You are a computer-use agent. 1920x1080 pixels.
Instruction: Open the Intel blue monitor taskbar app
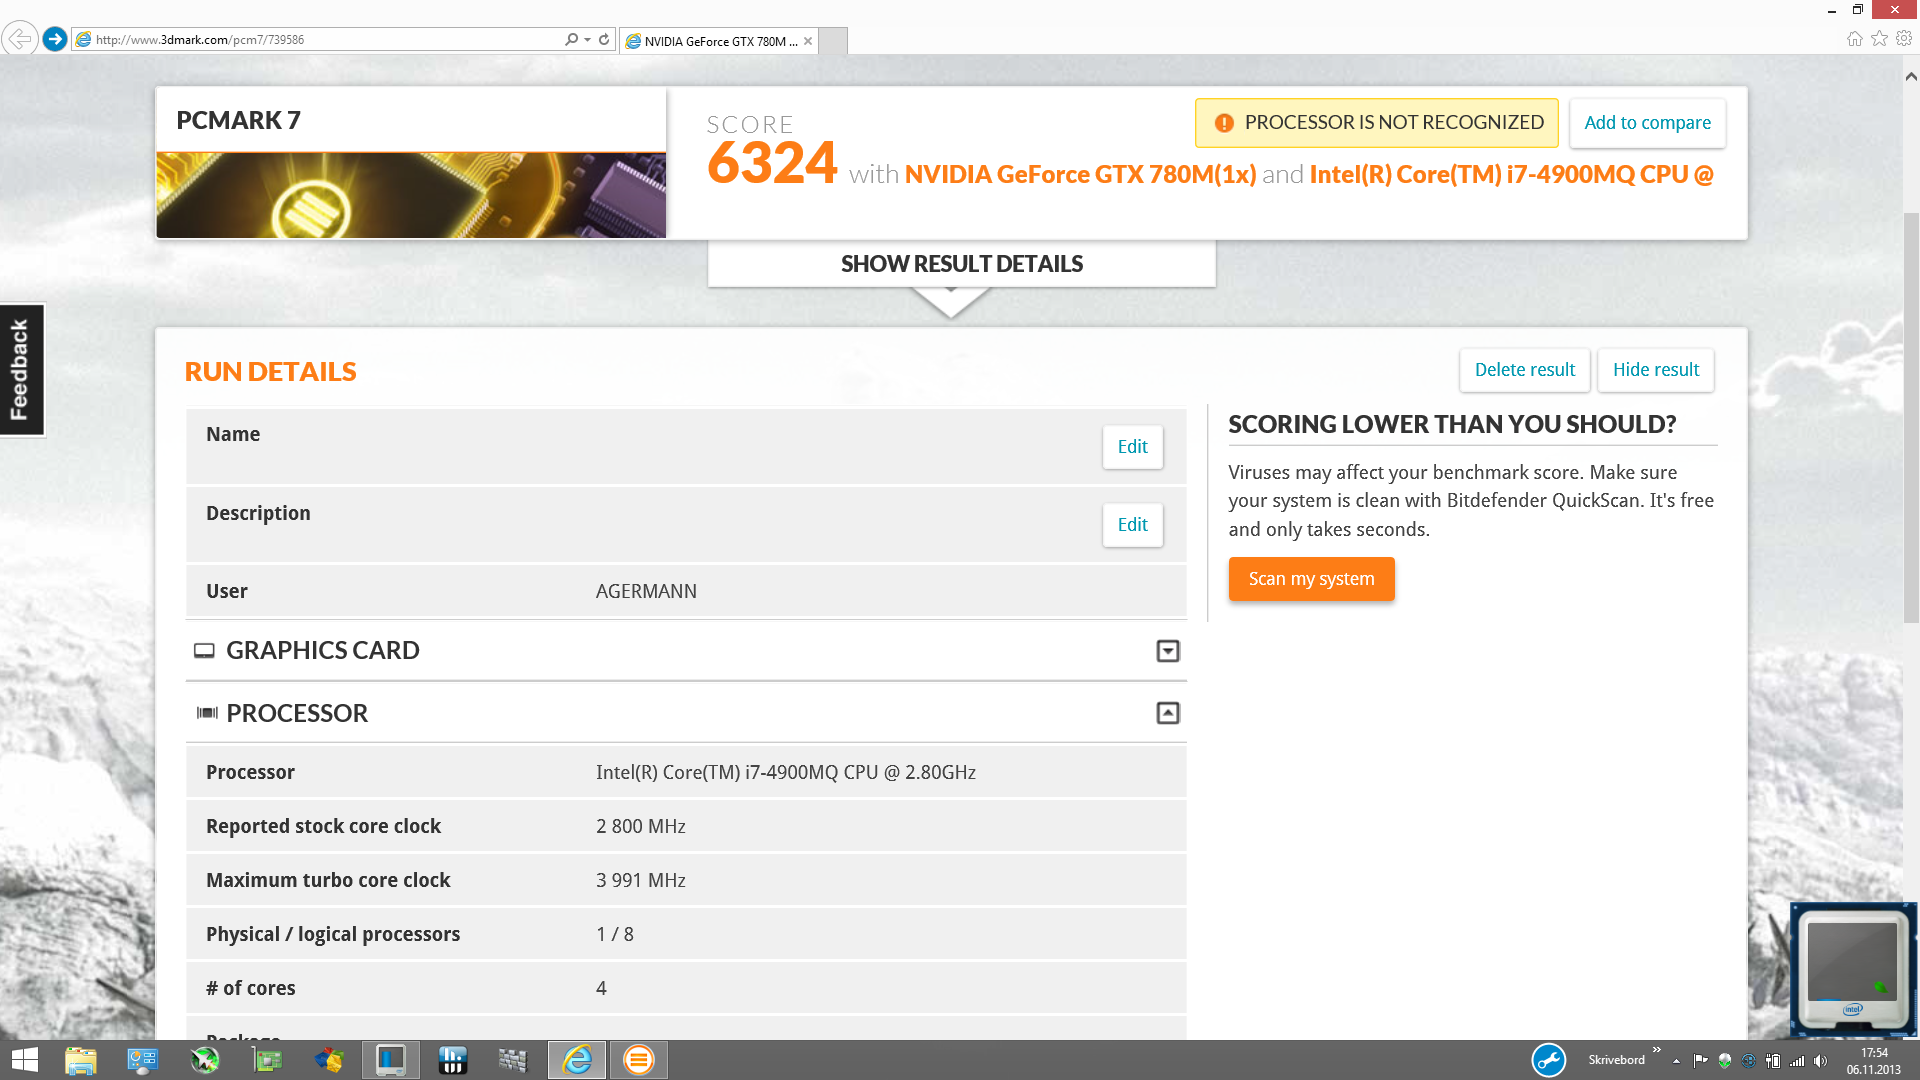(x=390, y=1060)
